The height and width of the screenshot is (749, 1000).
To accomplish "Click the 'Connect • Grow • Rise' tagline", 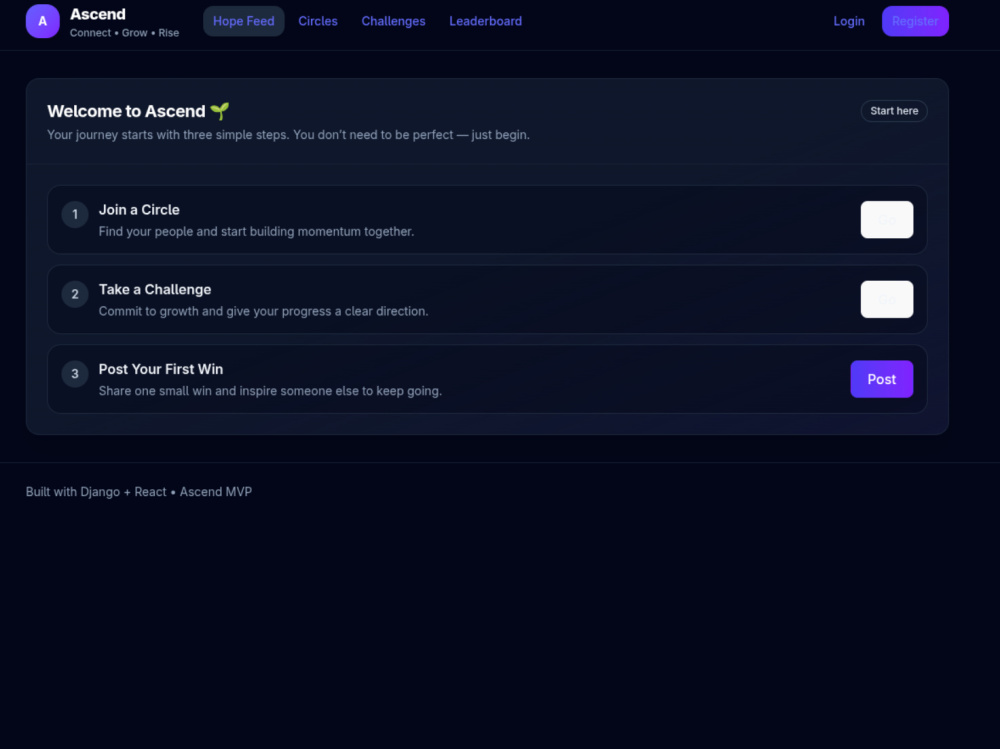I will pos(124,33).
